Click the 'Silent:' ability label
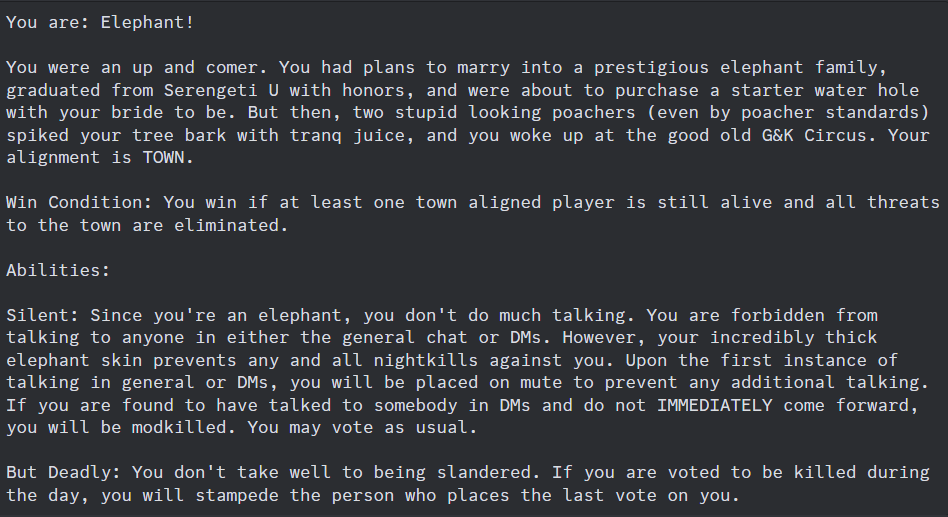This screenshot has width=948, height=517. (x=42, y=316)
